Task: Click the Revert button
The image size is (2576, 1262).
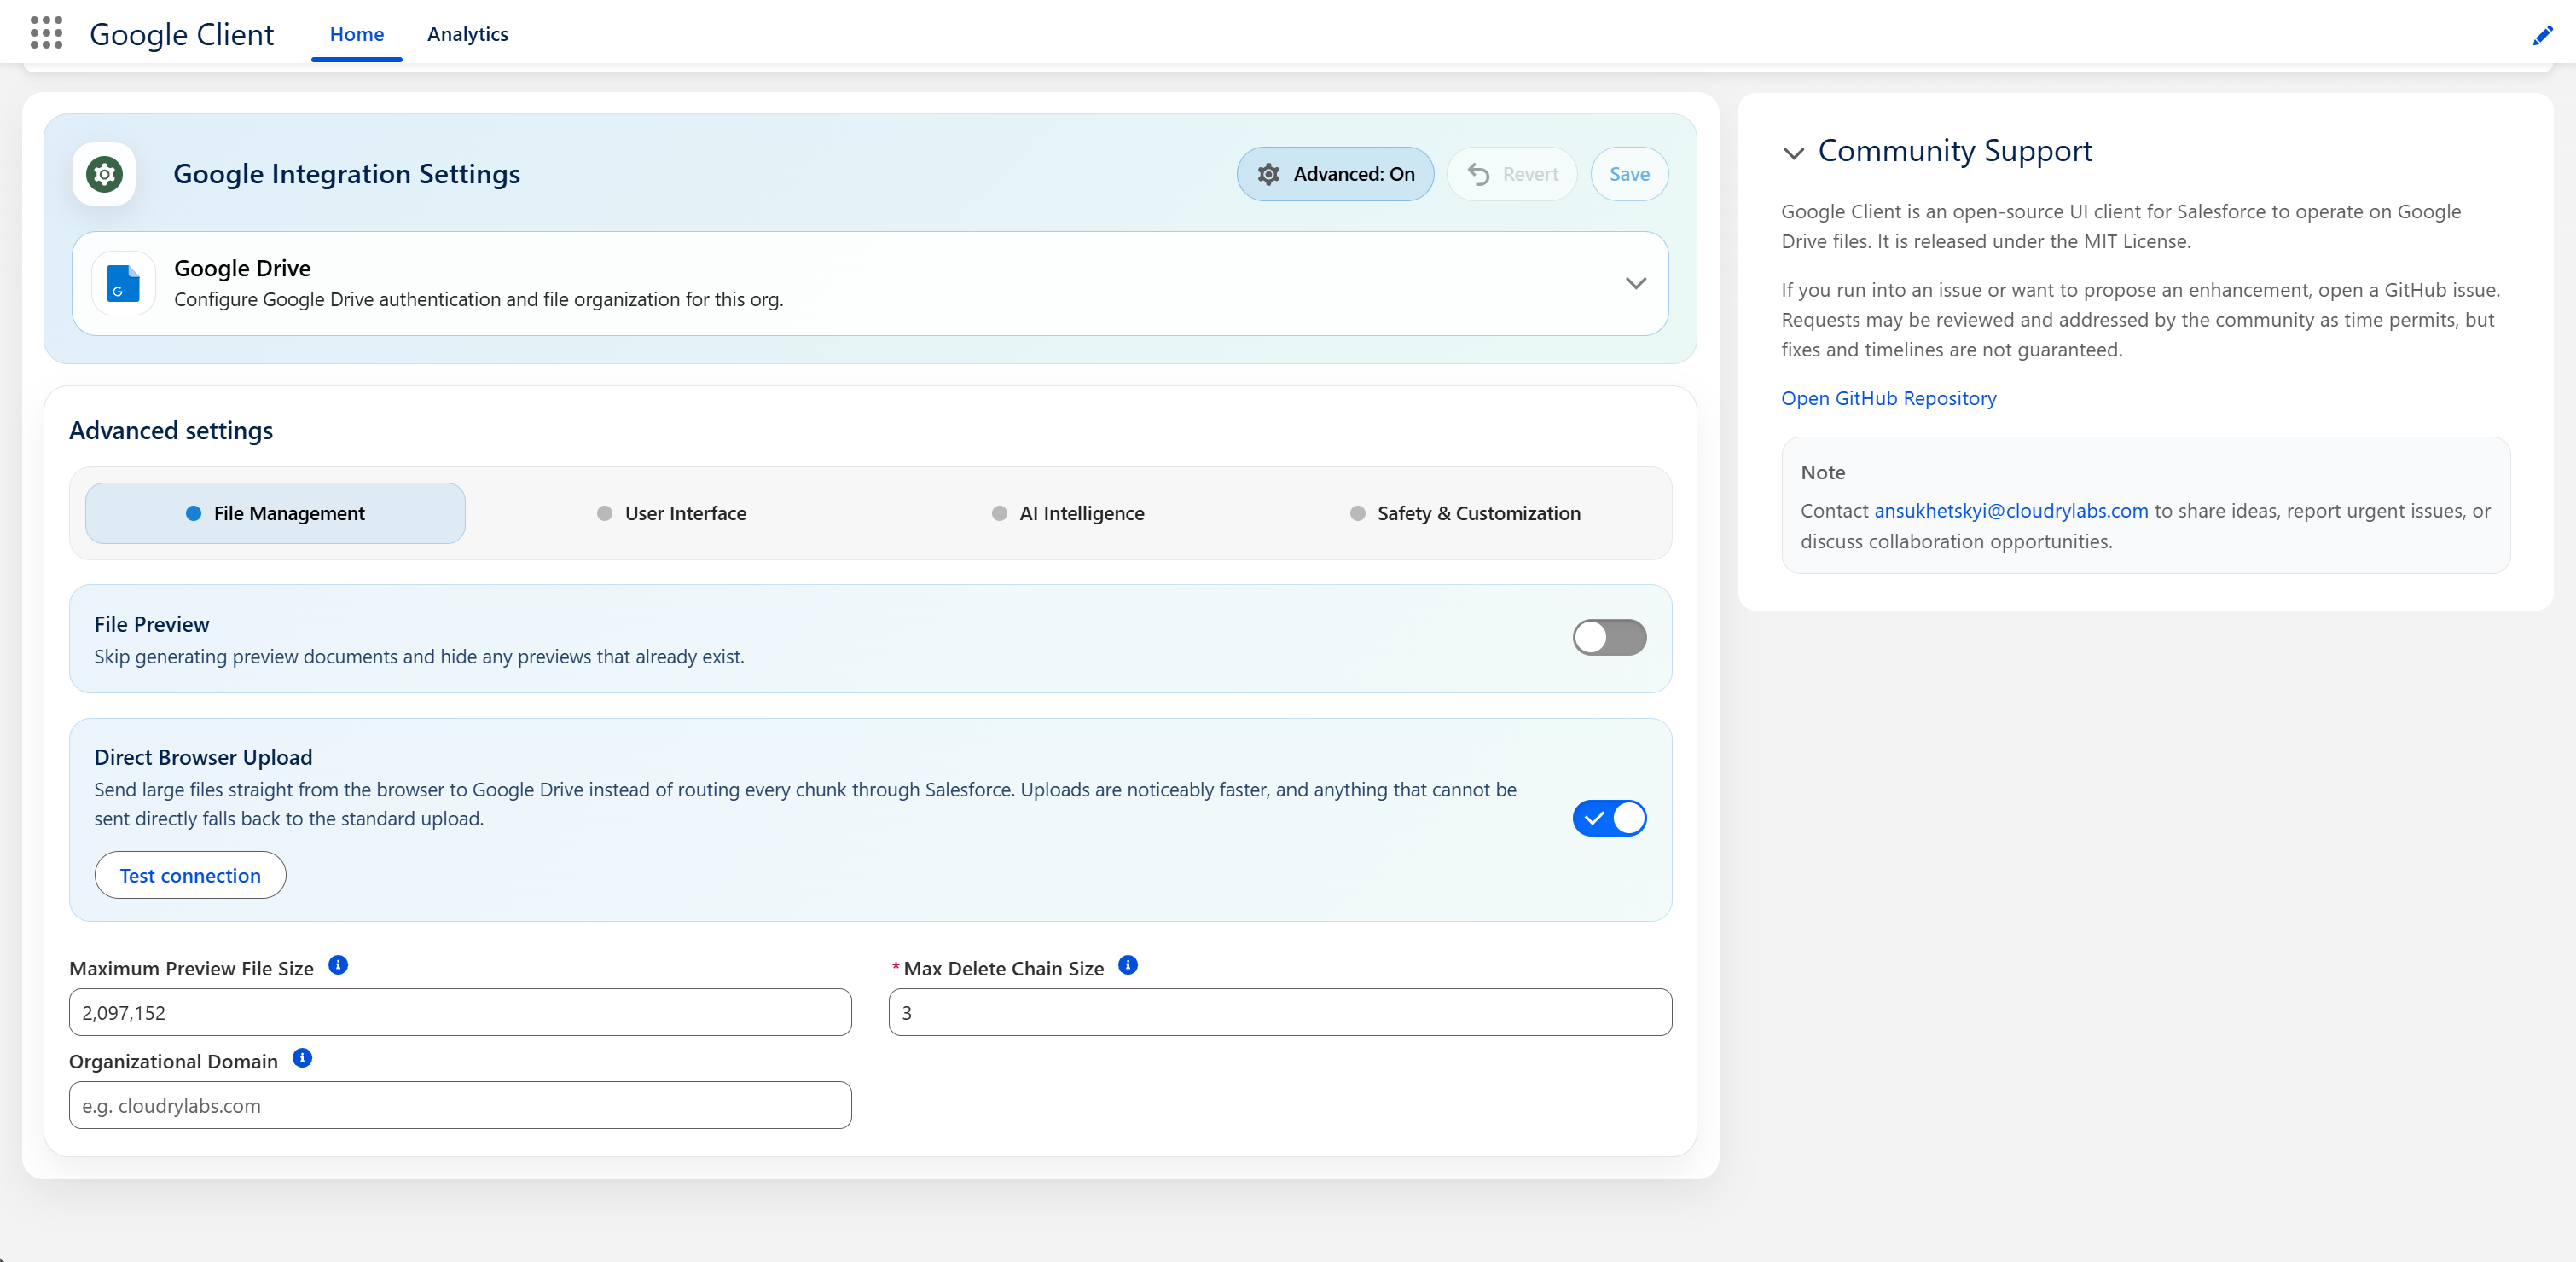Action: (x=1512, y=174)
